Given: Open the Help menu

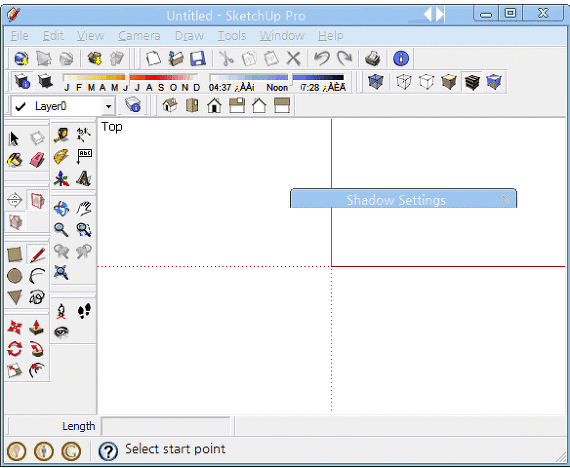Looking at the screenshot, I should coord(330,36).
